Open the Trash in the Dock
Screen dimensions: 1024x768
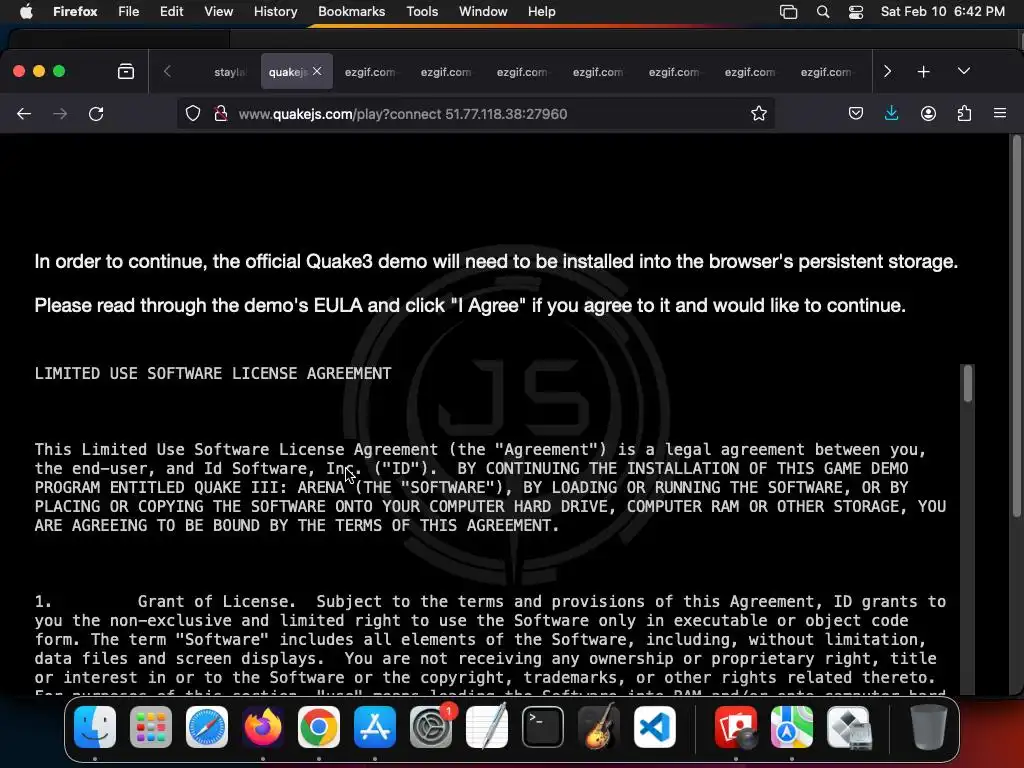[x=928, y=727]
